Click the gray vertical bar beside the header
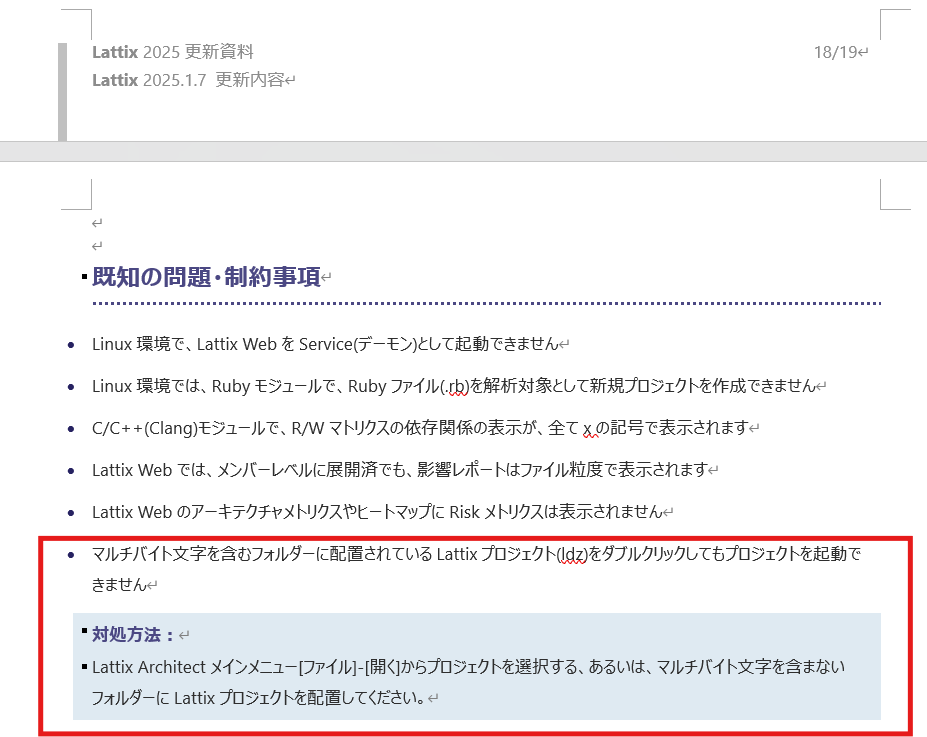This screenshot has height=737, width=927. [x=63, y=91]
